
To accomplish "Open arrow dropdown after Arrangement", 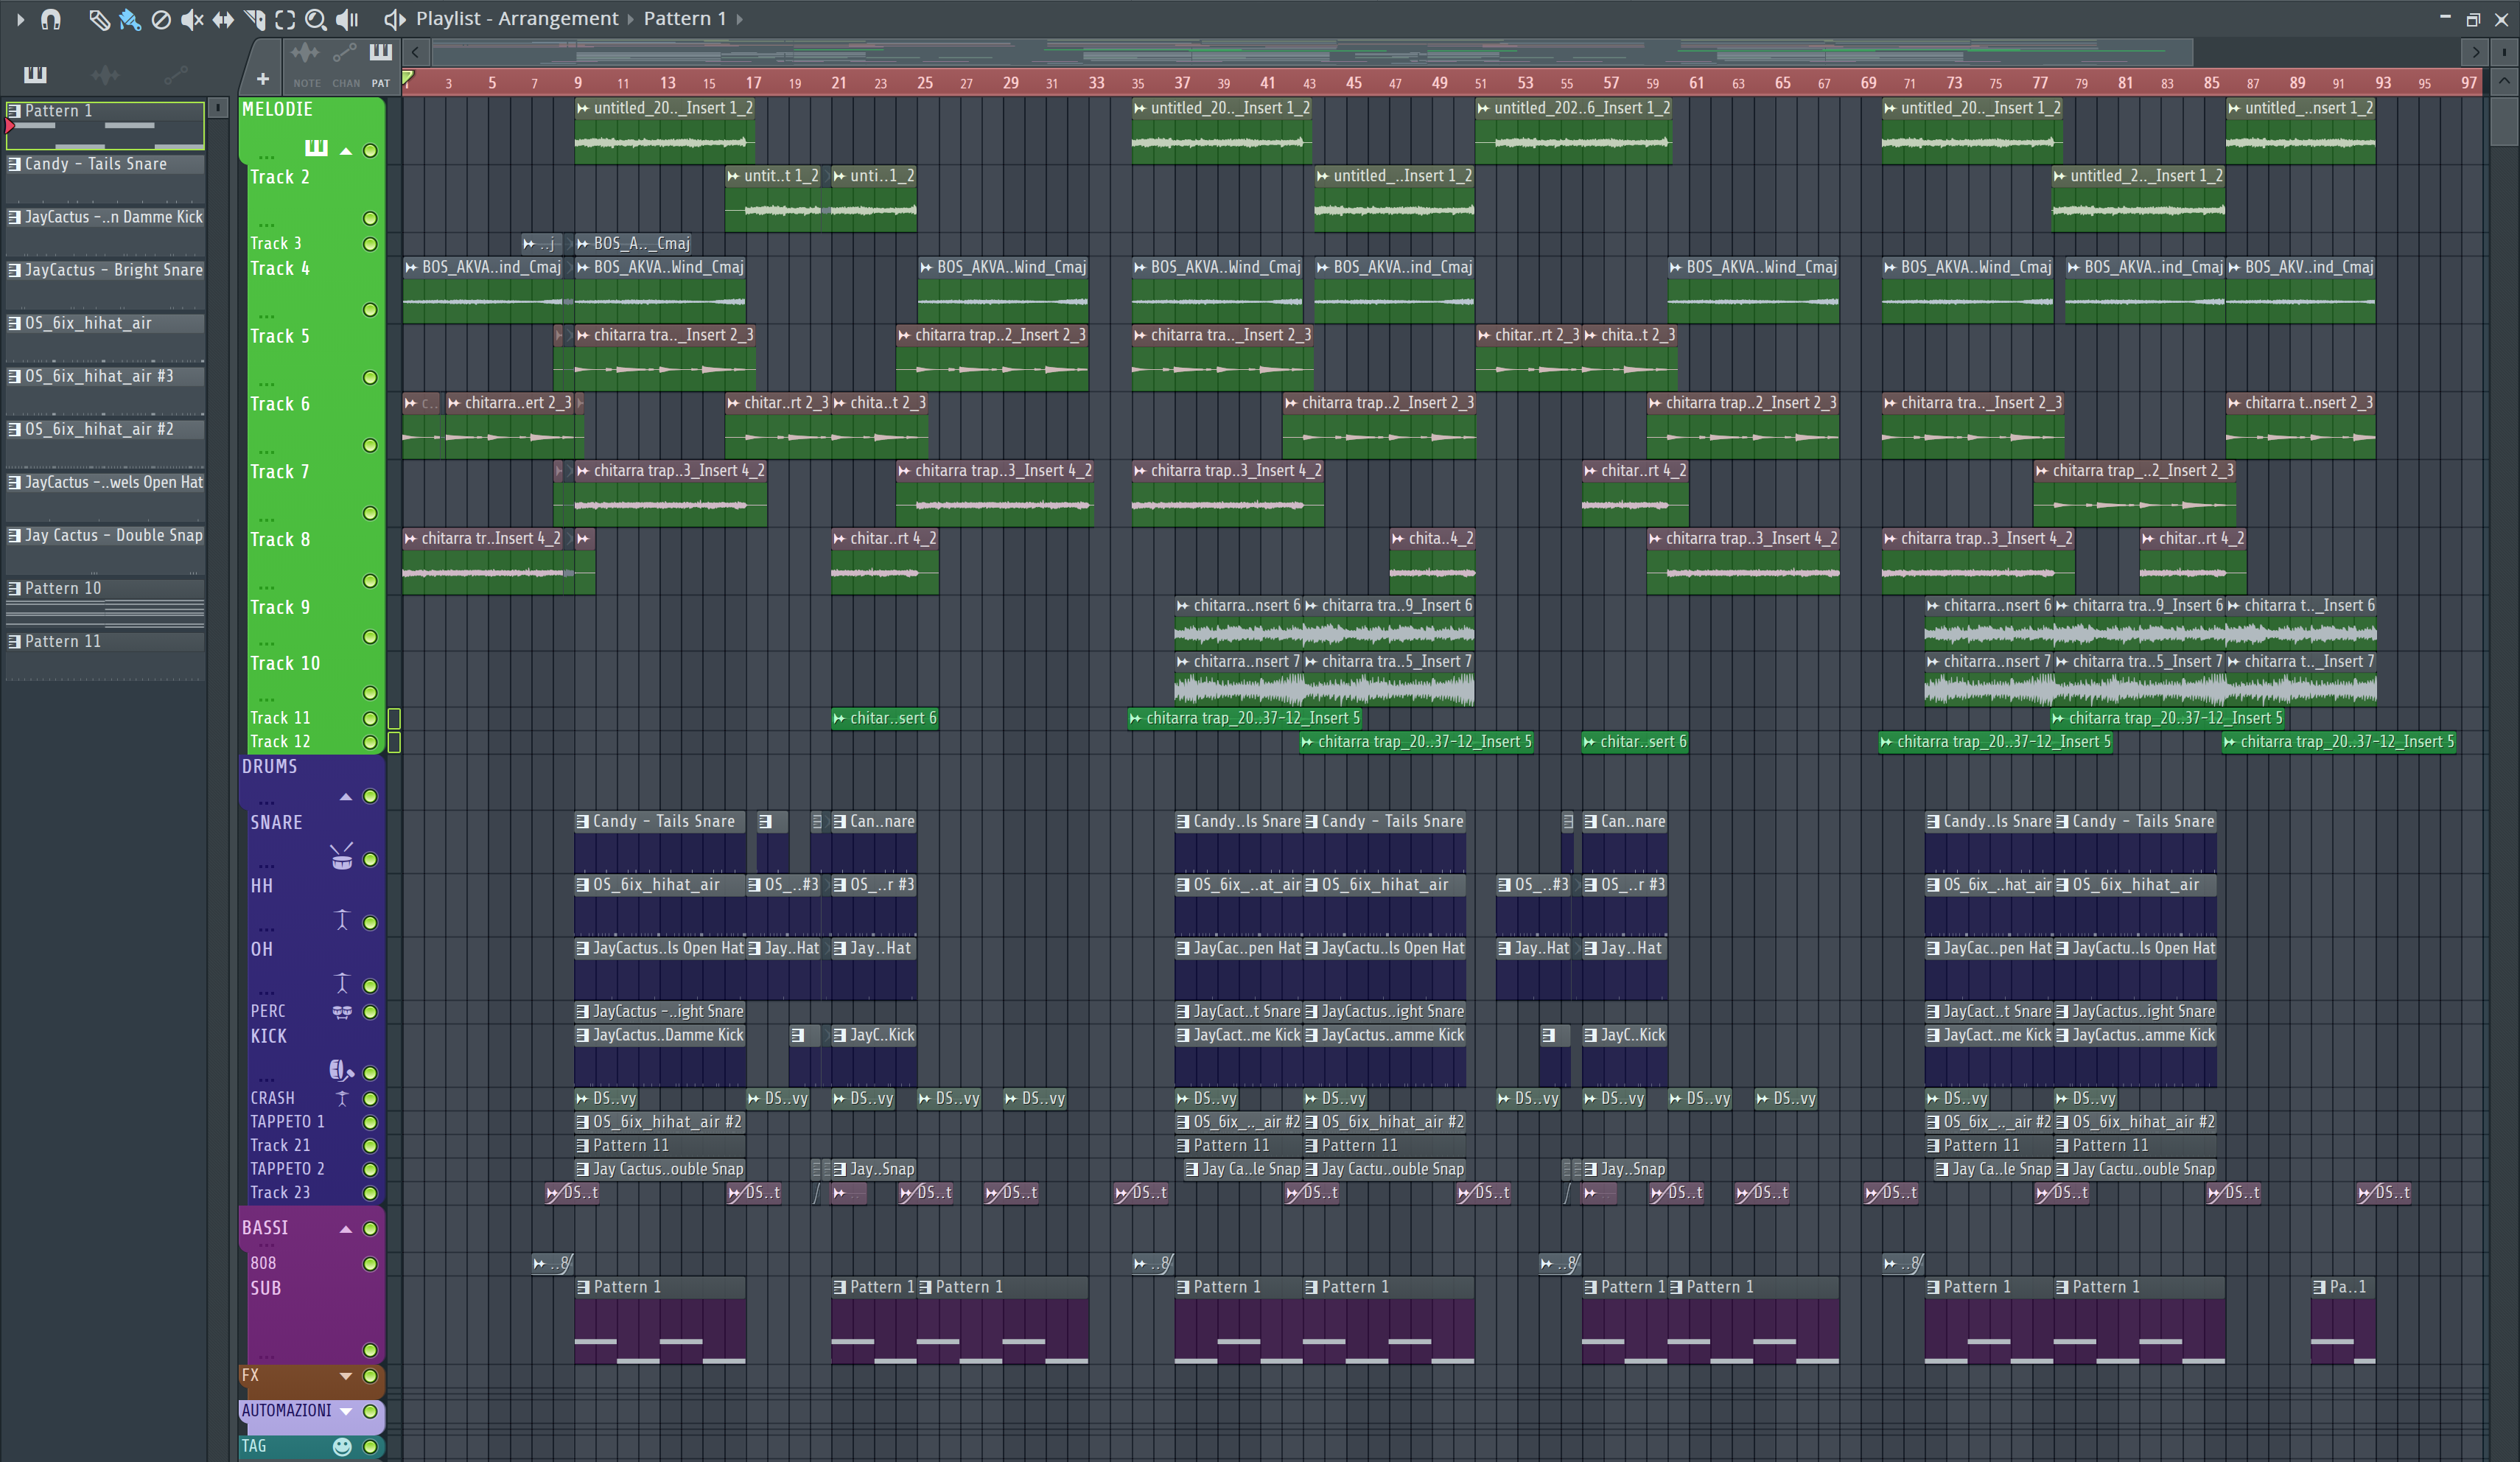I will [631, 19].
